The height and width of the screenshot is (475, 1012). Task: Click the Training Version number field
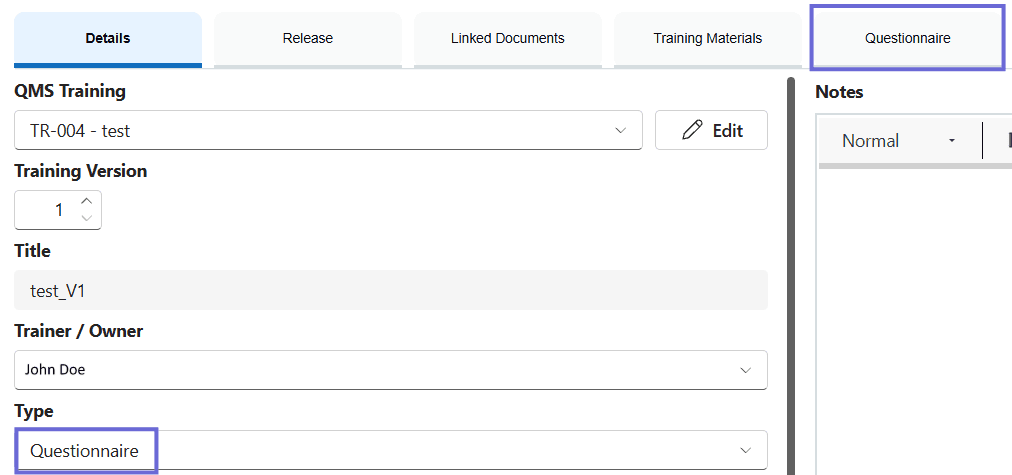pos(58,210)
